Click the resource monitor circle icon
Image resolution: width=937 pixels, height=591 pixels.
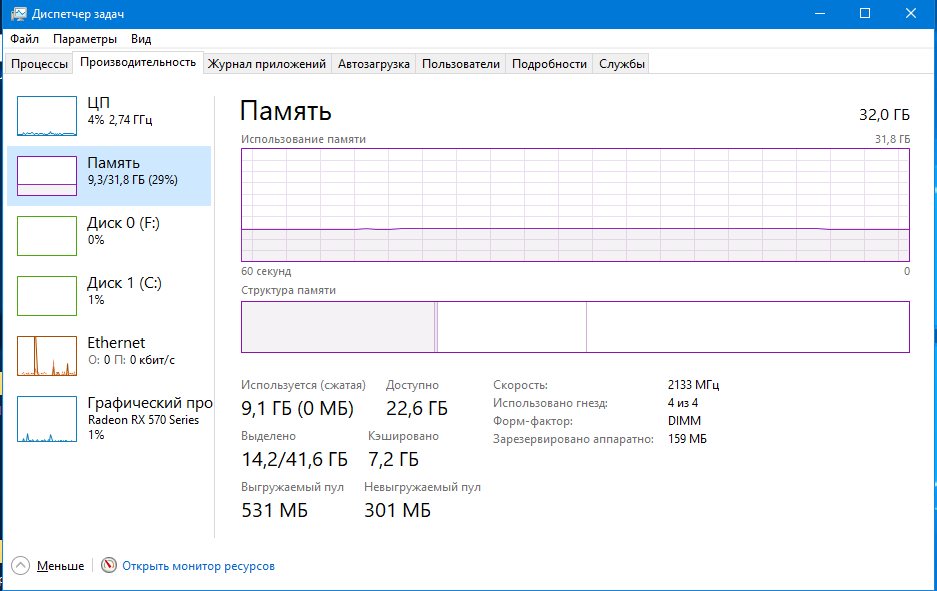pyautogui.click(x=108, y=565)
